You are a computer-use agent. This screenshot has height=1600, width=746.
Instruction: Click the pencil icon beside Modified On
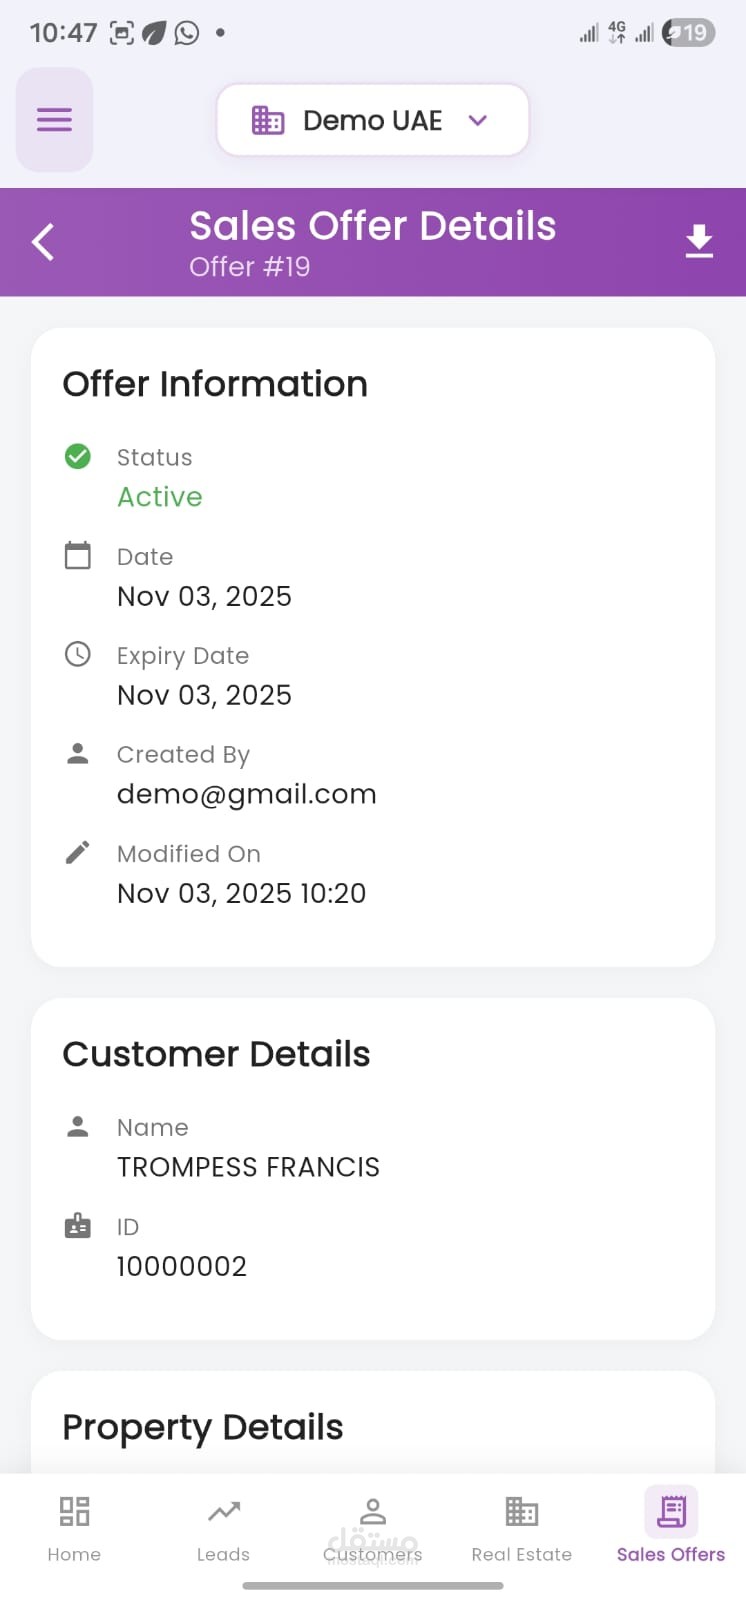click(x=78, y=852)
